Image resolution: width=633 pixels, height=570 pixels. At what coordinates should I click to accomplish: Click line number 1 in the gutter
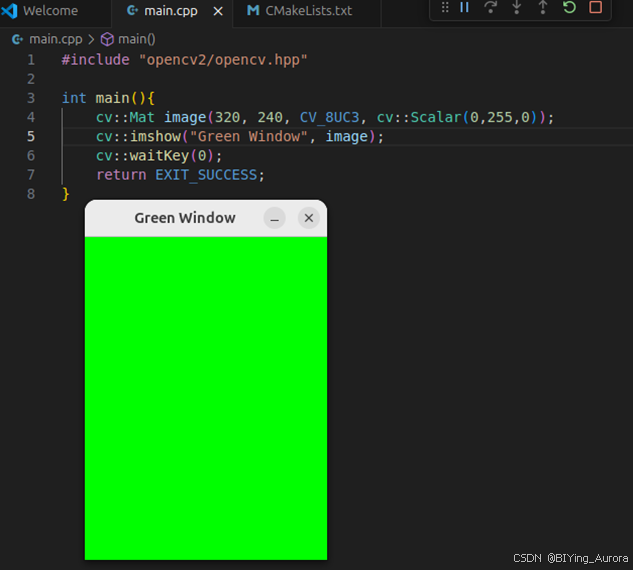click(31, 60)
